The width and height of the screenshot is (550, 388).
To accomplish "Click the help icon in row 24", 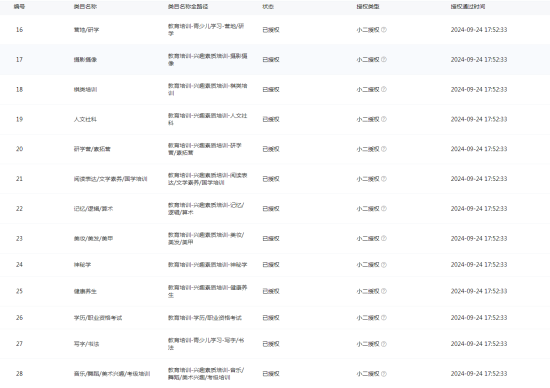I will 384,265.
